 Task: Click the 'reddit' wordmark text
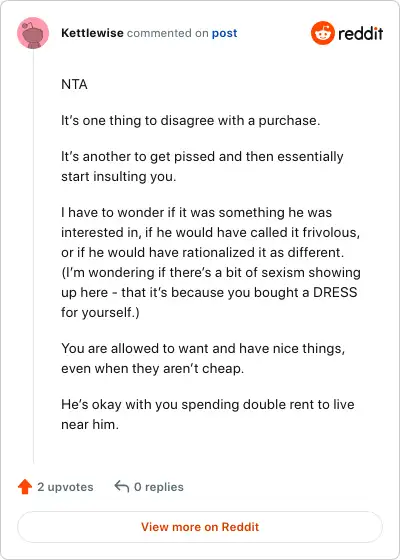pos(360,34)
